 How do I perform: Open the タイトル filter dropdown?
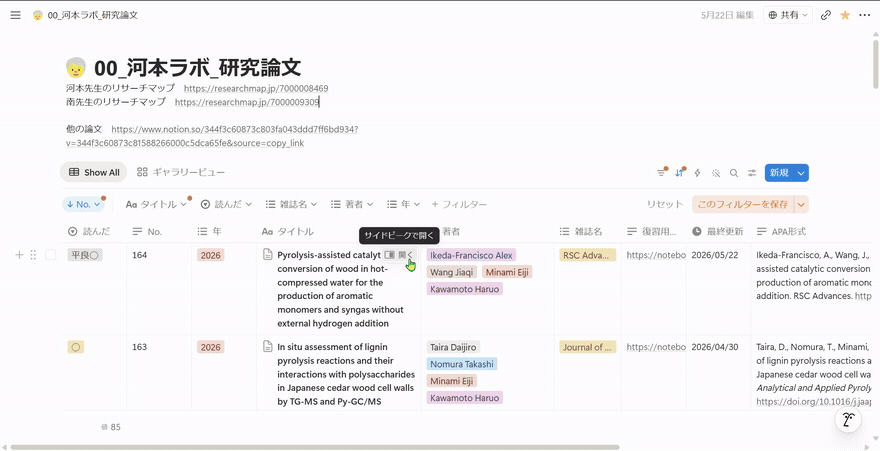pos(156,204)
